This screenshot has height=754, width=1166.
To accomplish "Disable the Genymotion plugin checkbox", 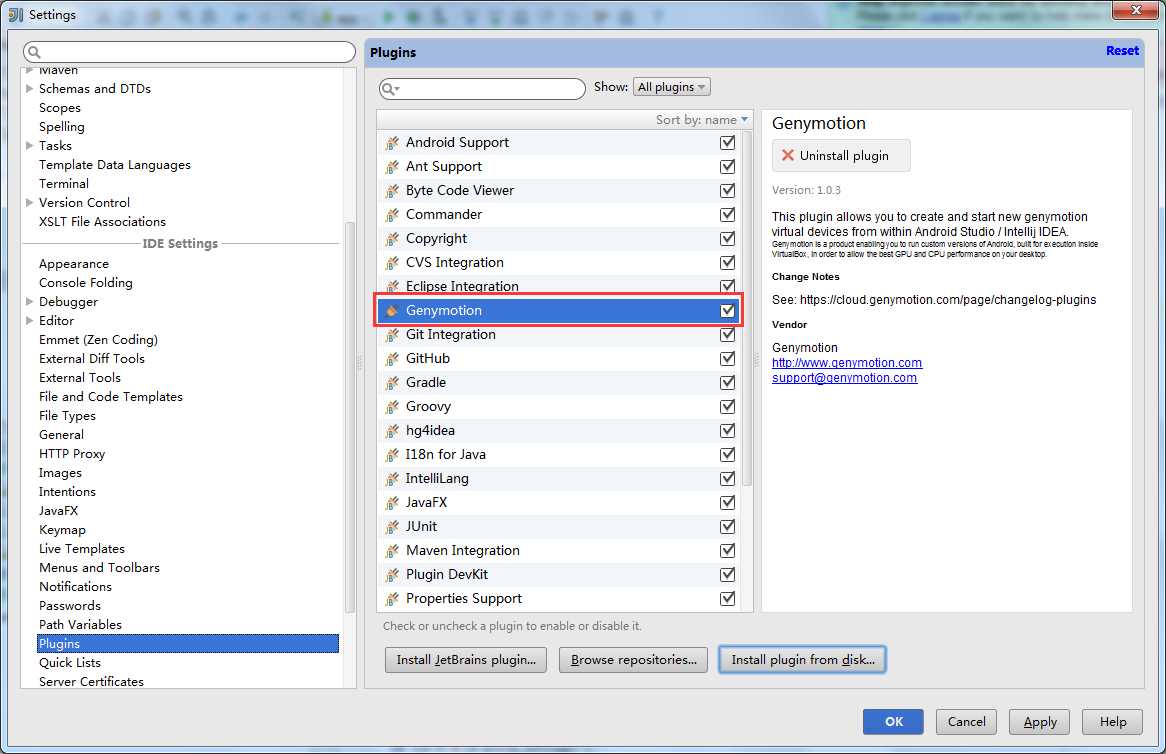I will click(727, 310).
